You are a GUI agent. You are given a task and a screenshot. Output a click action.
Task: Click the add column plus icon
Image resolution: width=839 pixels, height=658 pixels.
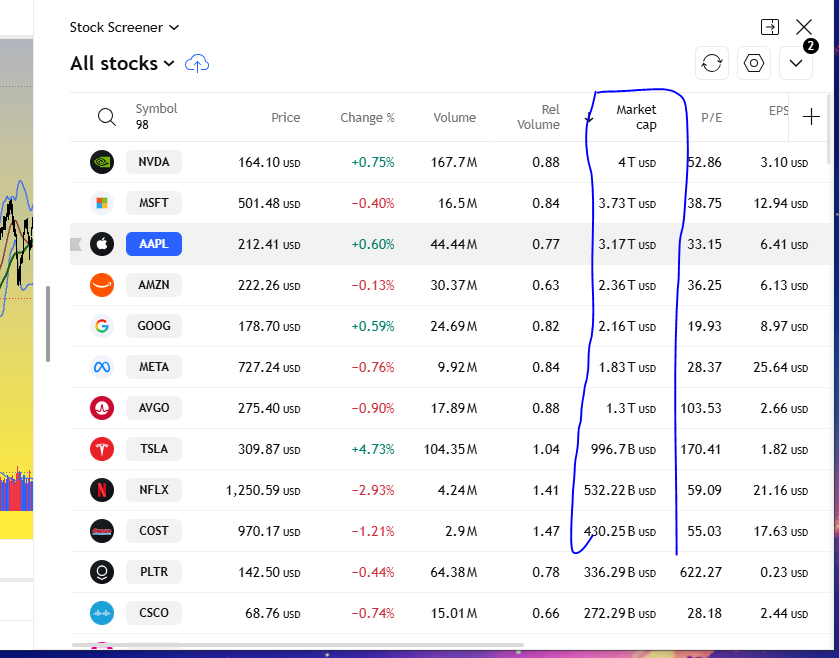pyautogui.click(x=811, y=117)
